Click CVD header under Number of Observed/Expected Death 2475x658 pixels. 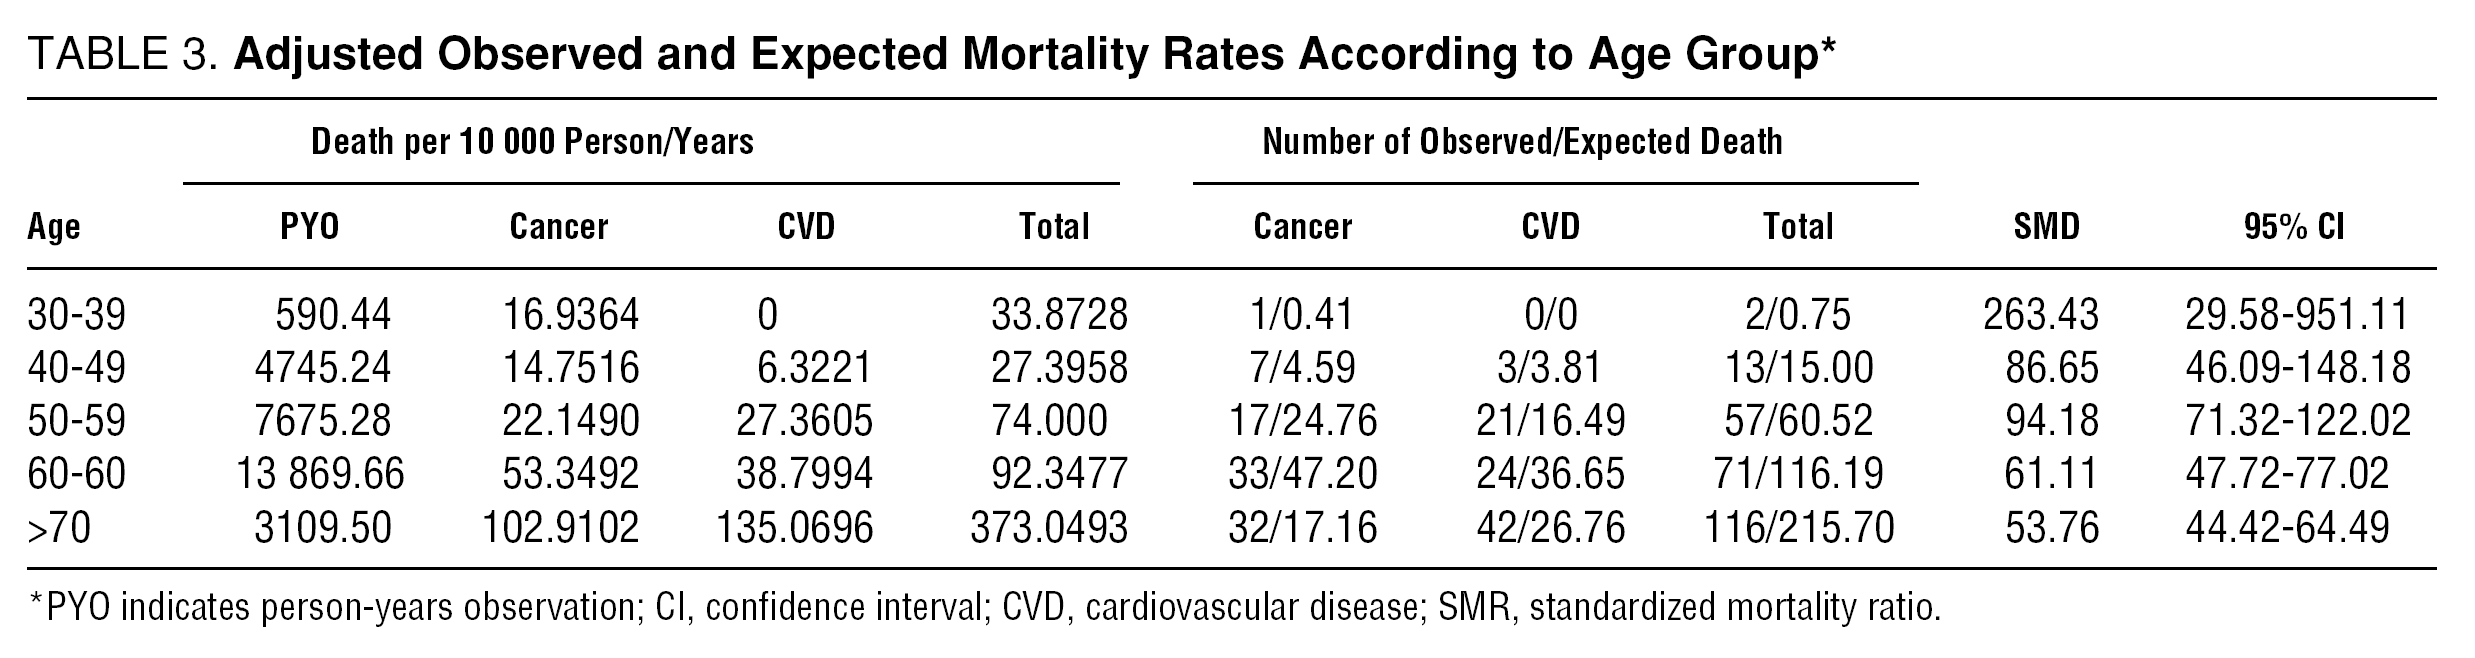pos(1550,228)
